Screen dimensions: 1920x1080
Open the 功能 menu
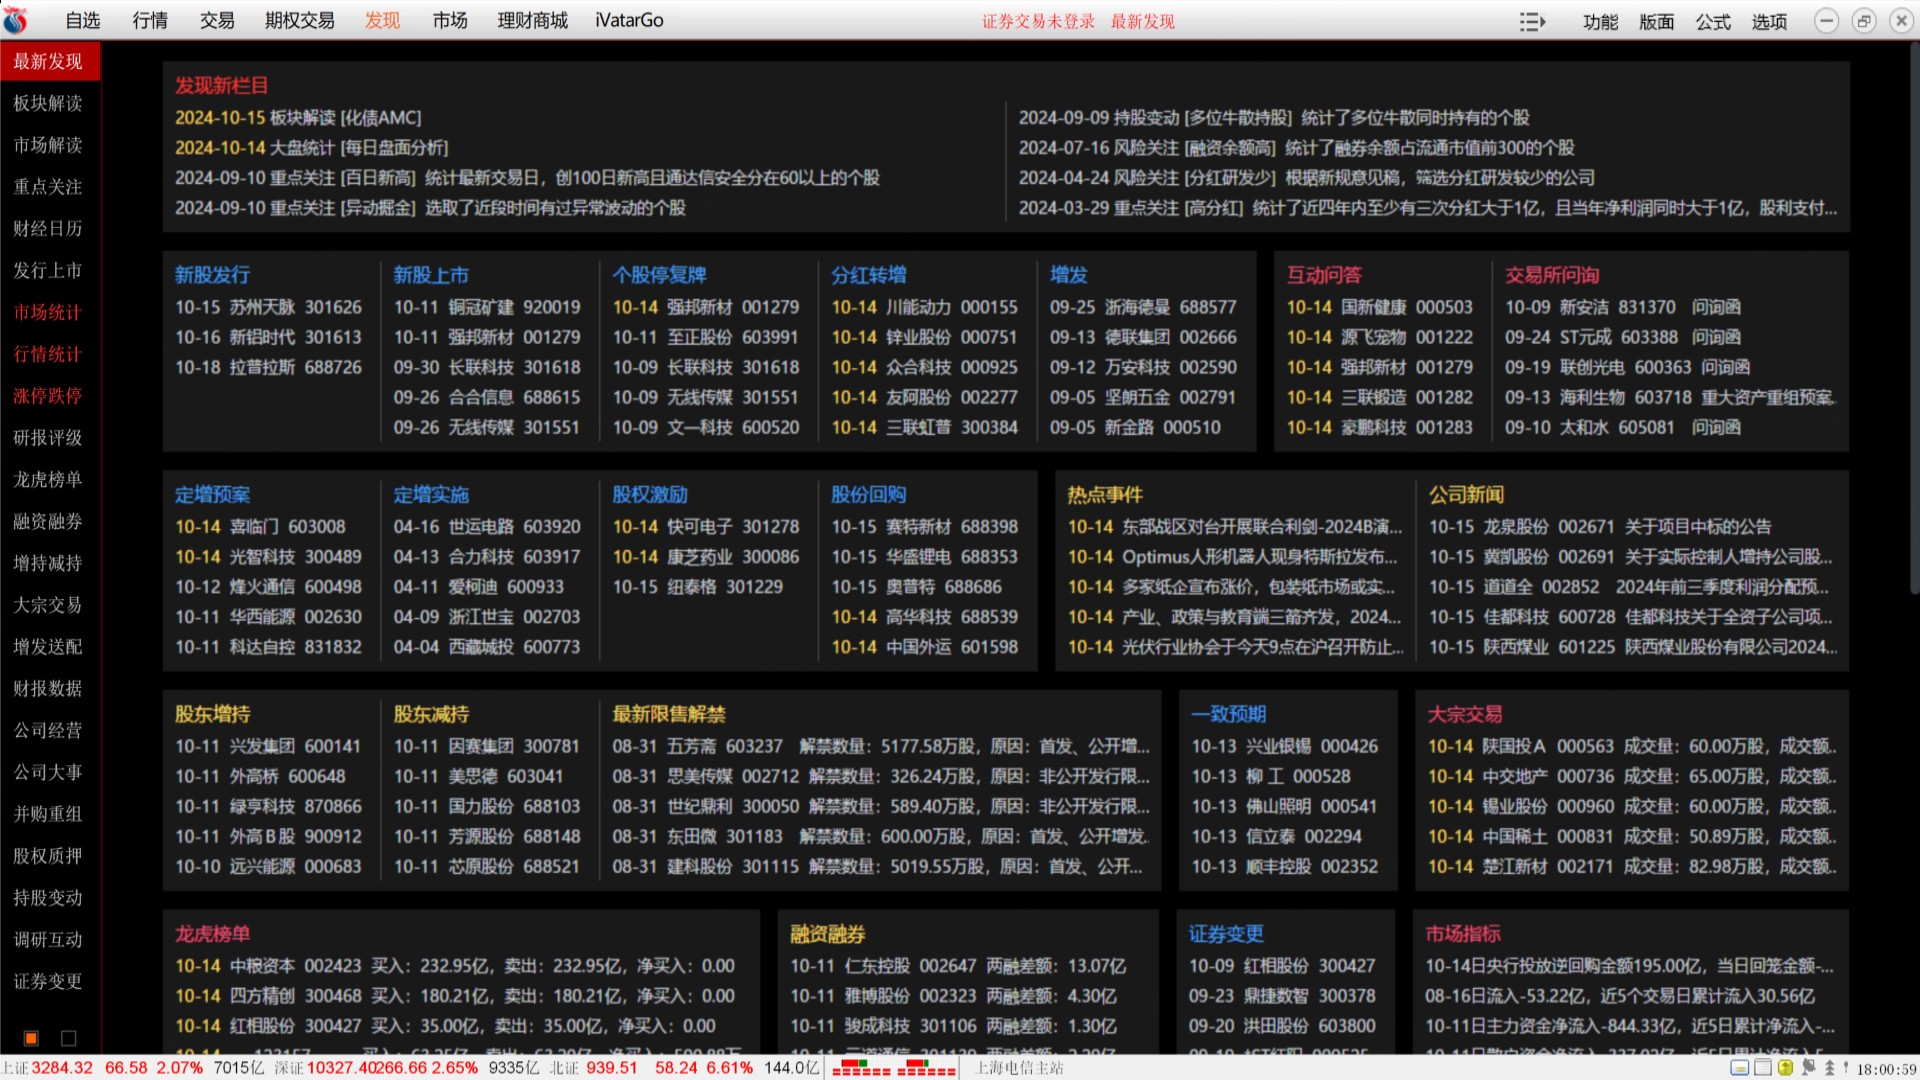pyautogui.click(x=1601, y=22)
